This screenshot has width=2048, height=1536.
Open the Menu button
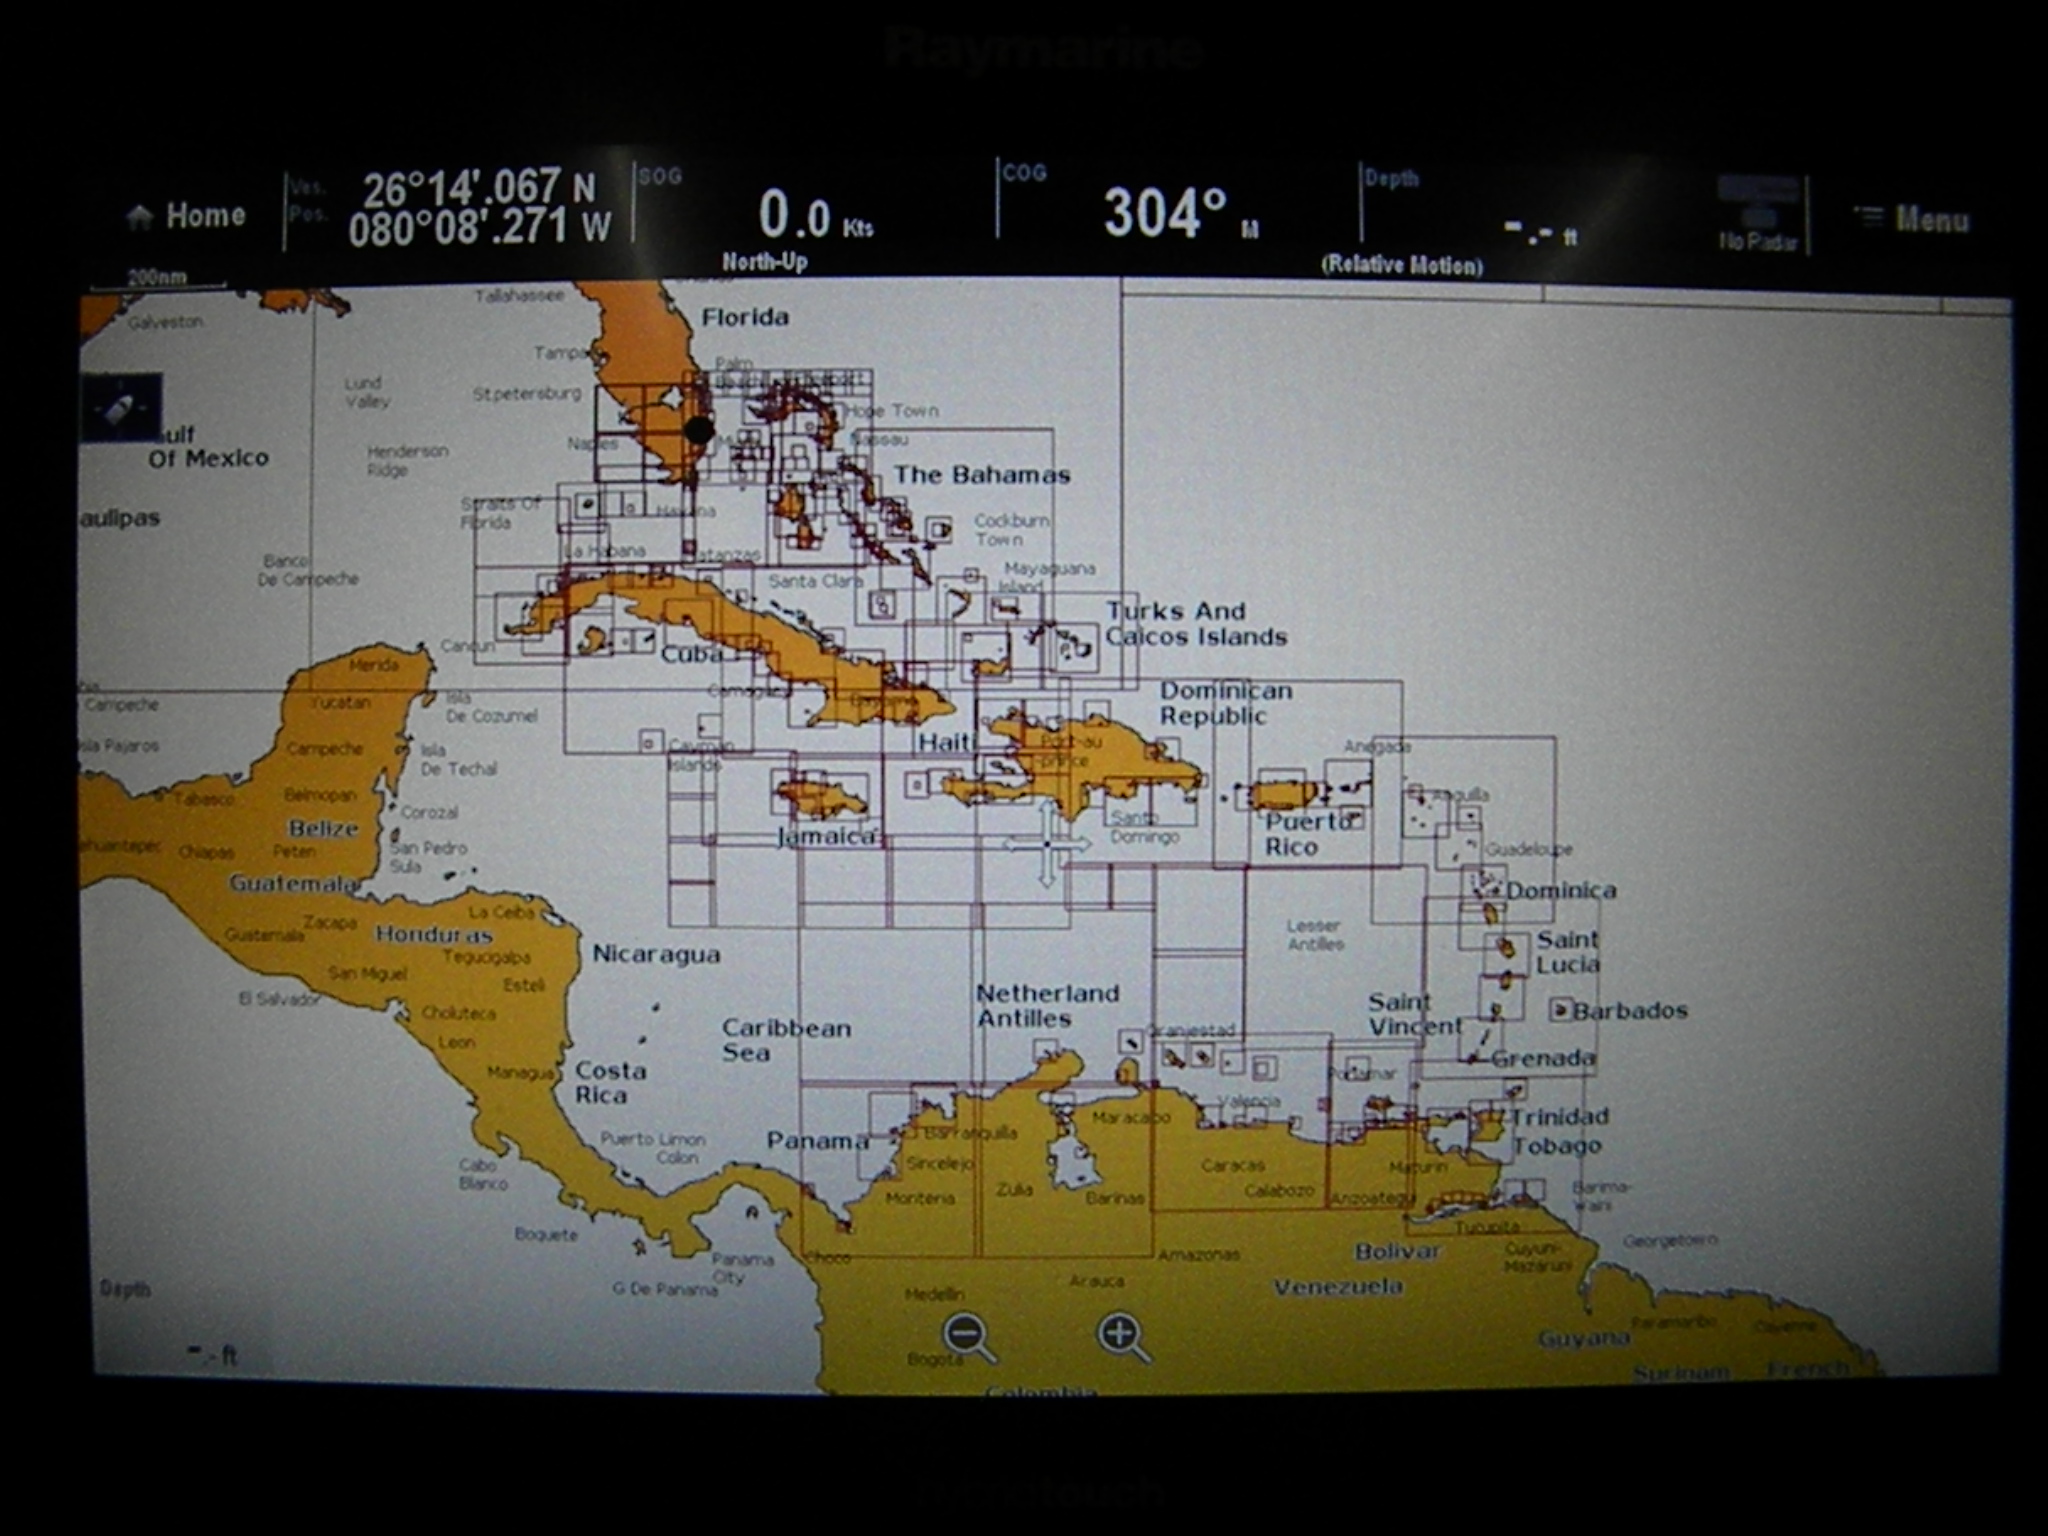point(1911,219)
